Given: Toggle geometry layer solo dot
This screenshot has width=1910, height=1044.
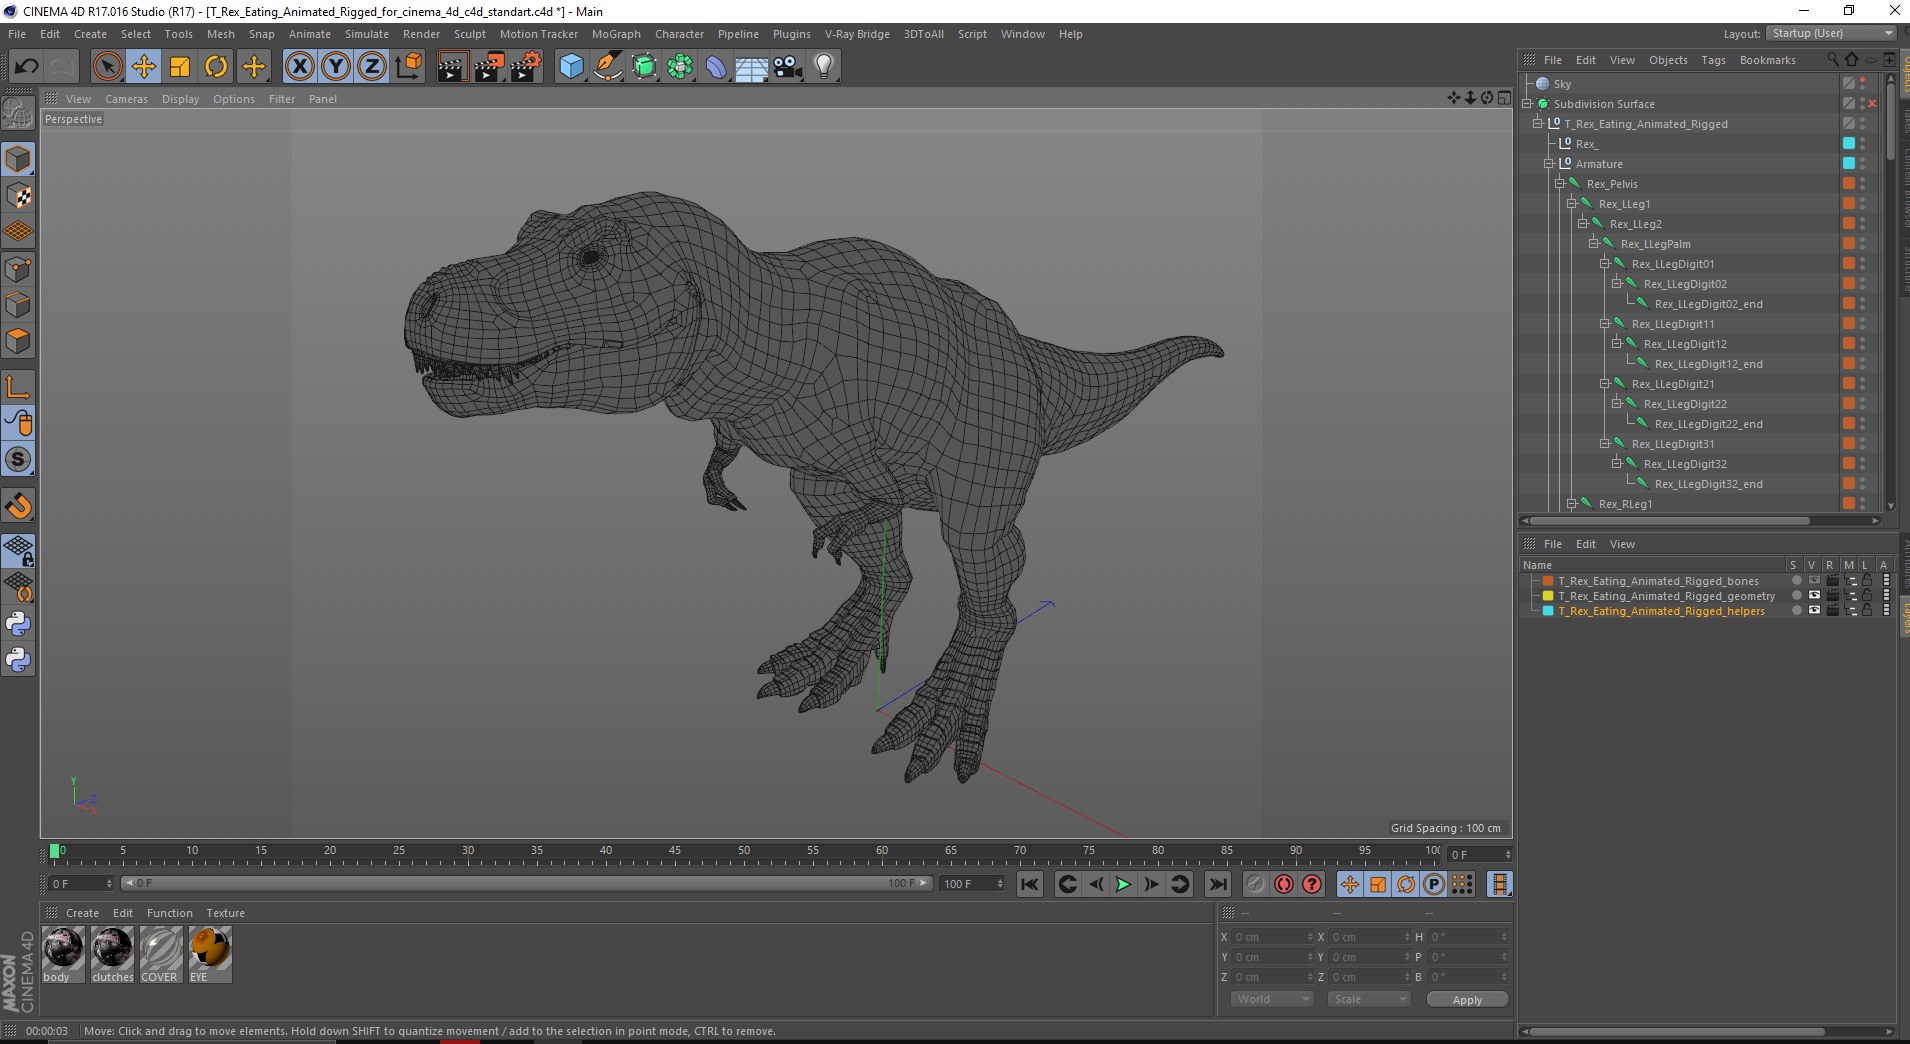Looking at the screenshot, I should tap(1796, 596).
